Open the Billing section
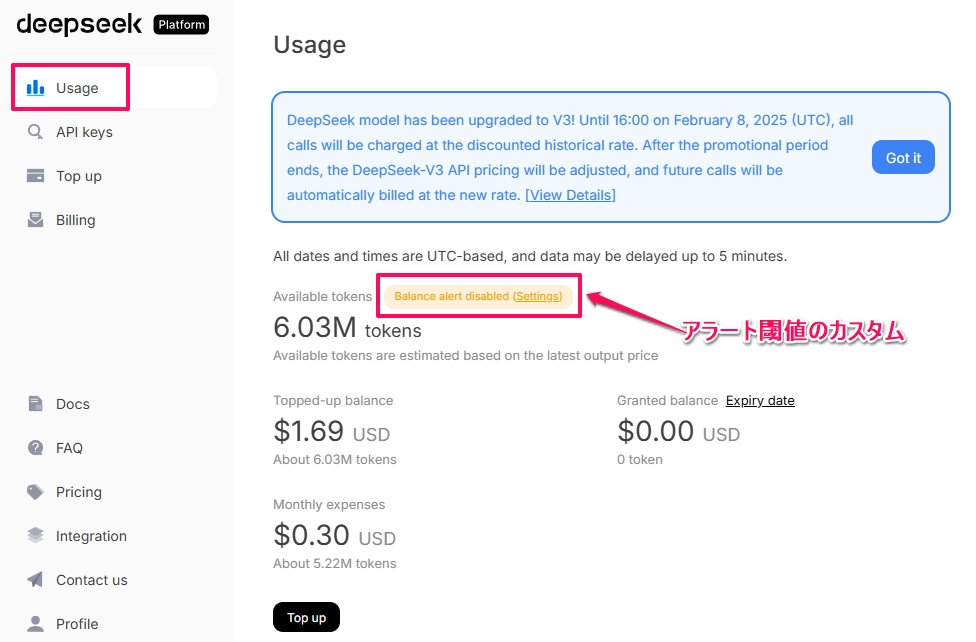 [x=115, y=220]
